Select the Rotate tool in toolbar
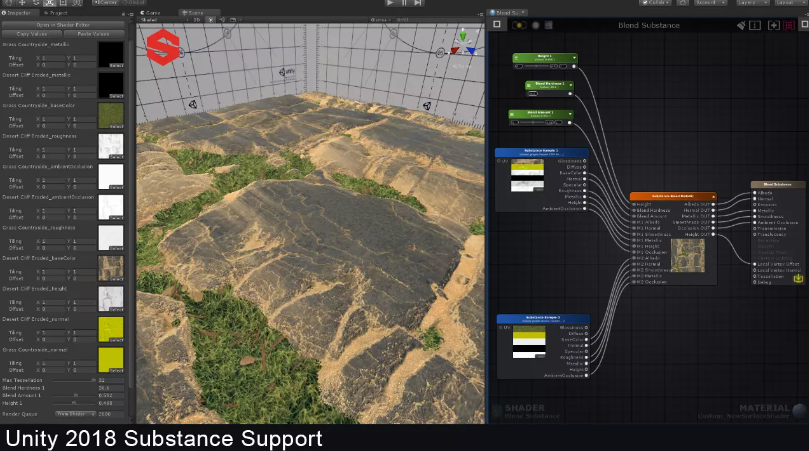This screenshot has height=451, width=809. [x=36, y=3]
